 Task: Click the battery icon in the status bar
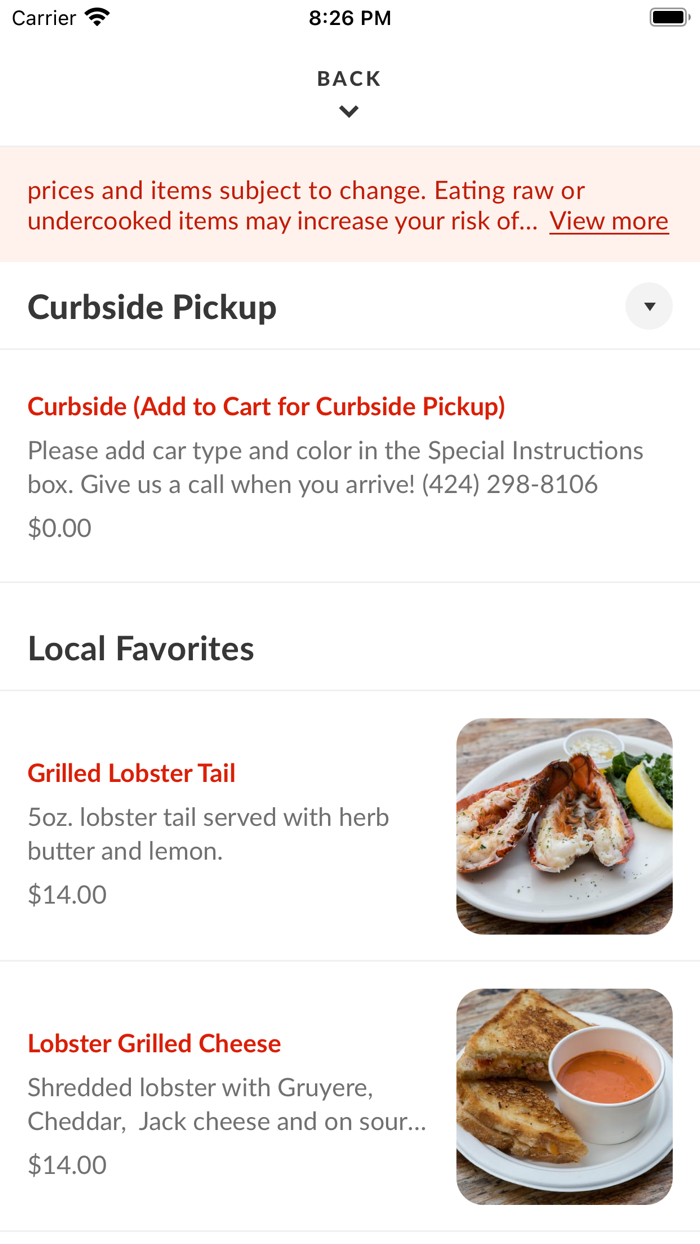pyautogui.click(x=668, y=18)
